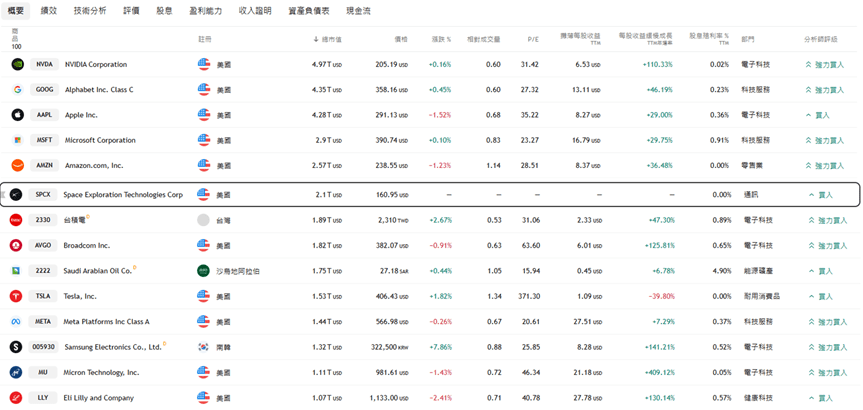Sort by the 分析師評級 column header

coord(820,39)
